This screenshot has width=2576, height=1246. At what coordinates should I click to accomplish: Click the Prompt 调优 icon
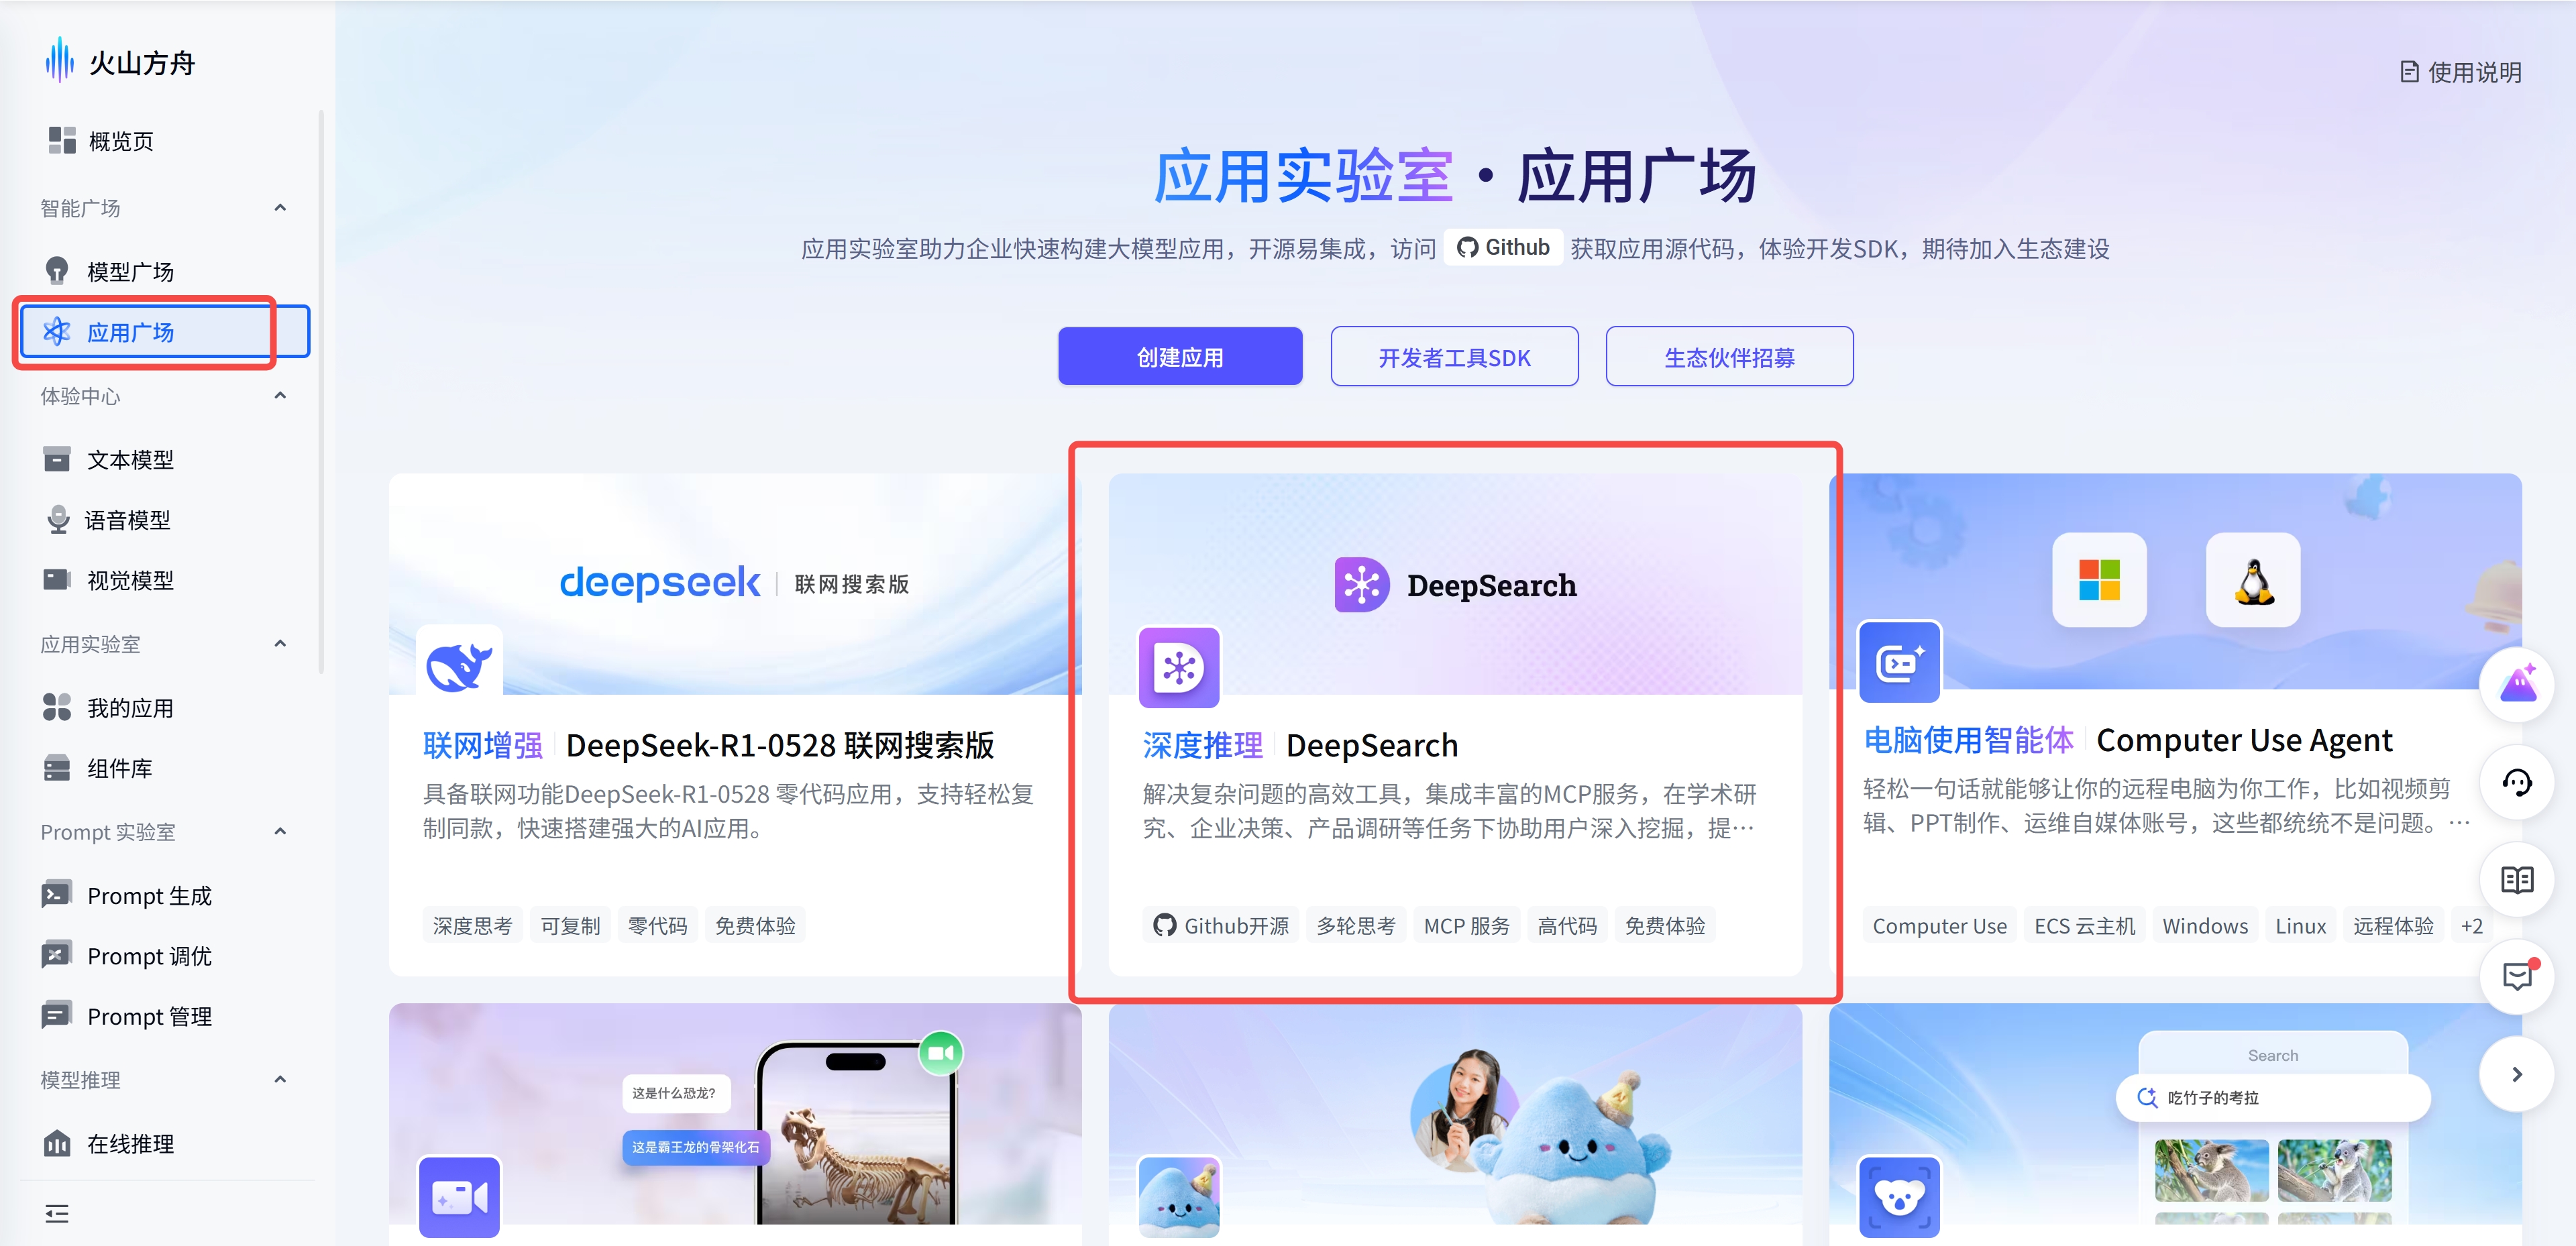click(x=57, y=955)
